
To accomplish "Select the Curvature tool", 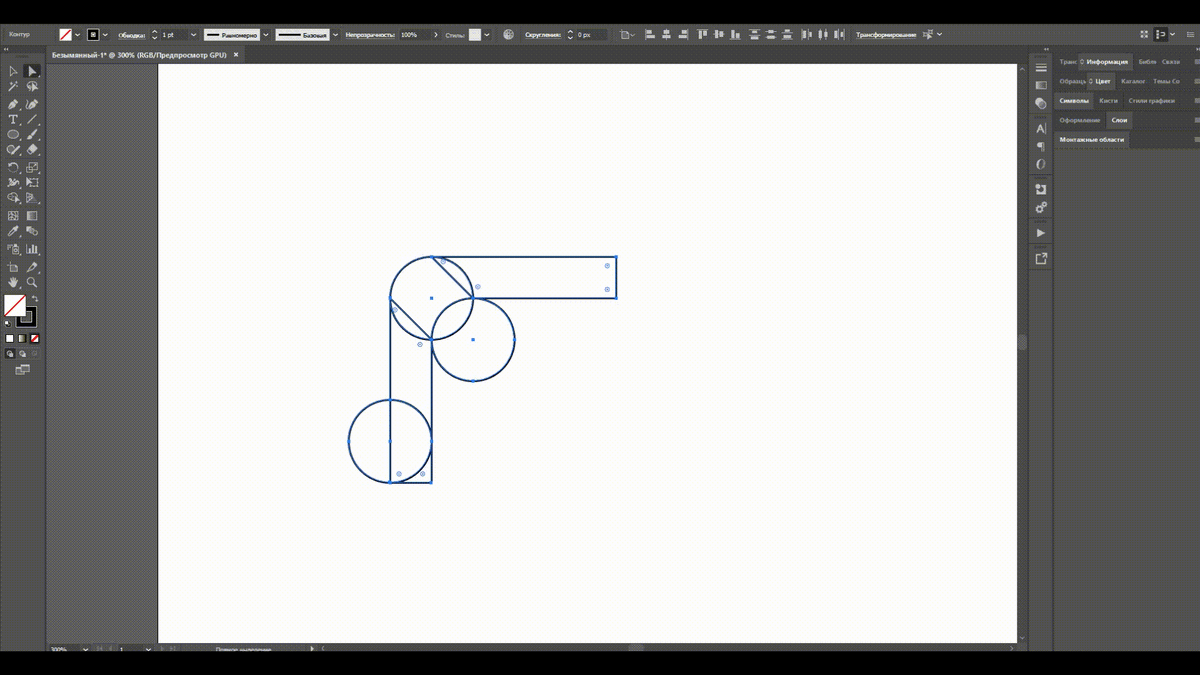I will point(32,104).
